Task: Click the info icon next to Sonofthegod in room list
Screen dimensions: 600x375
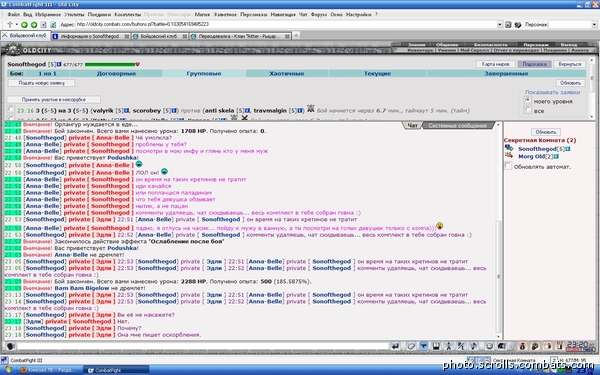Action: (568, 149)
